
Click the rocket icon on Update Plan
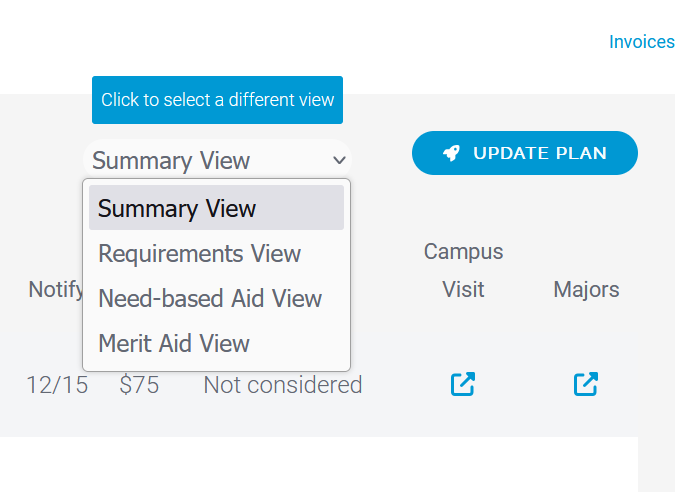click(x=451, y=153)
